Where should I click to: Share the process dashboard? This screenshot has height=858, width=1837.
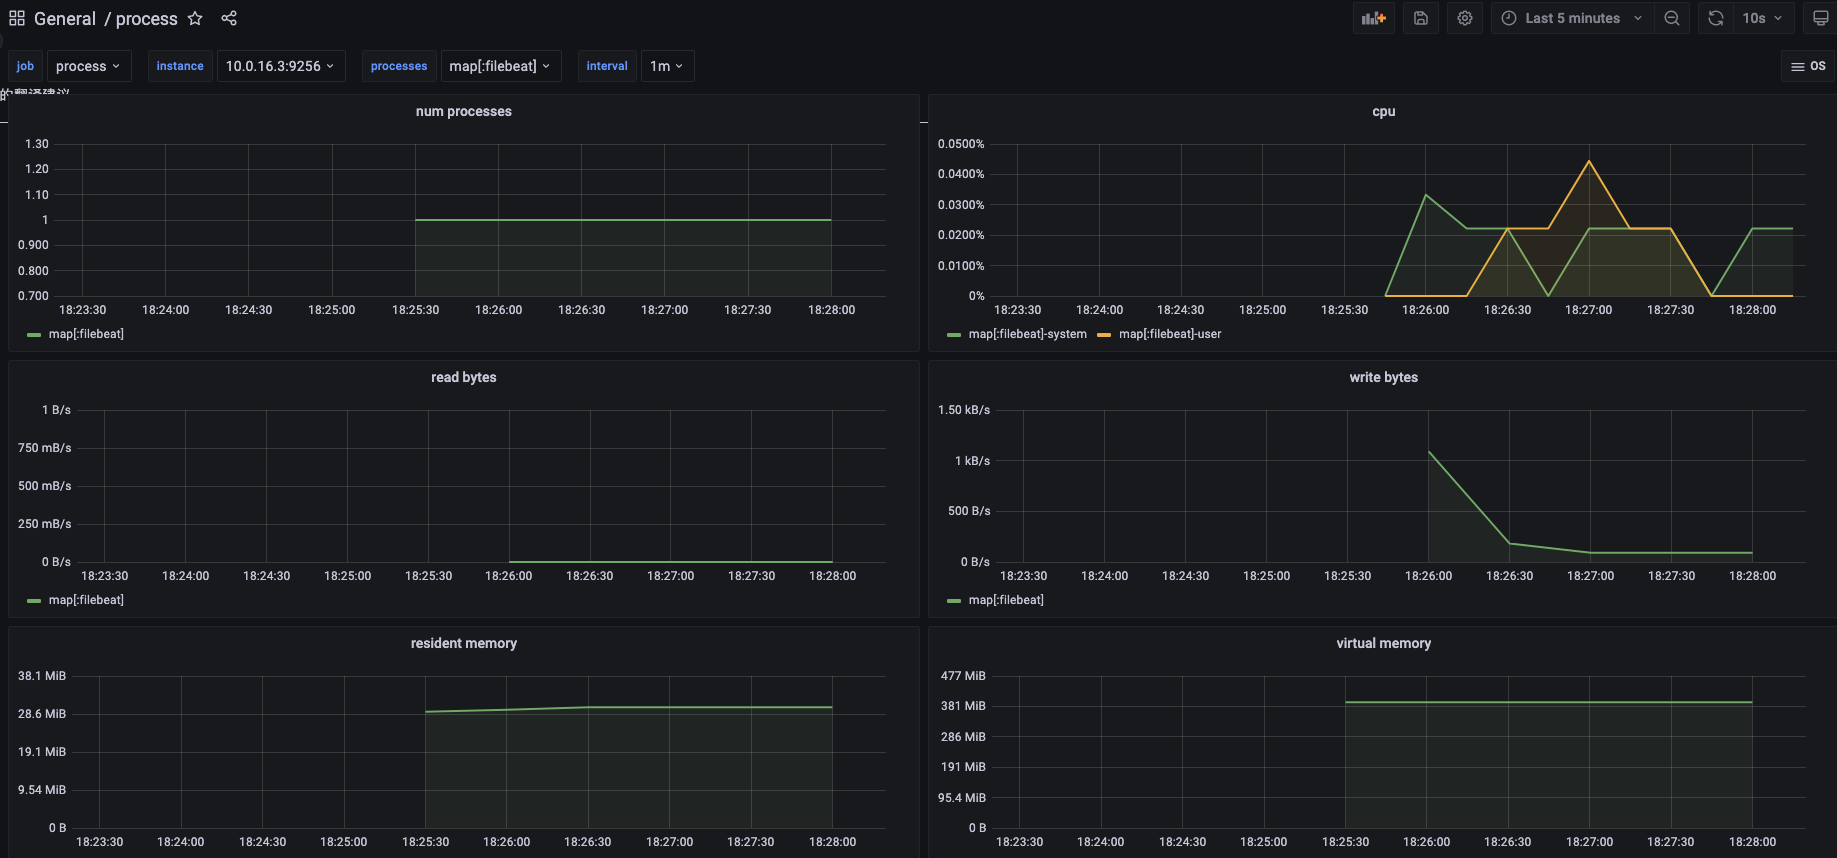tap(229, 18)
